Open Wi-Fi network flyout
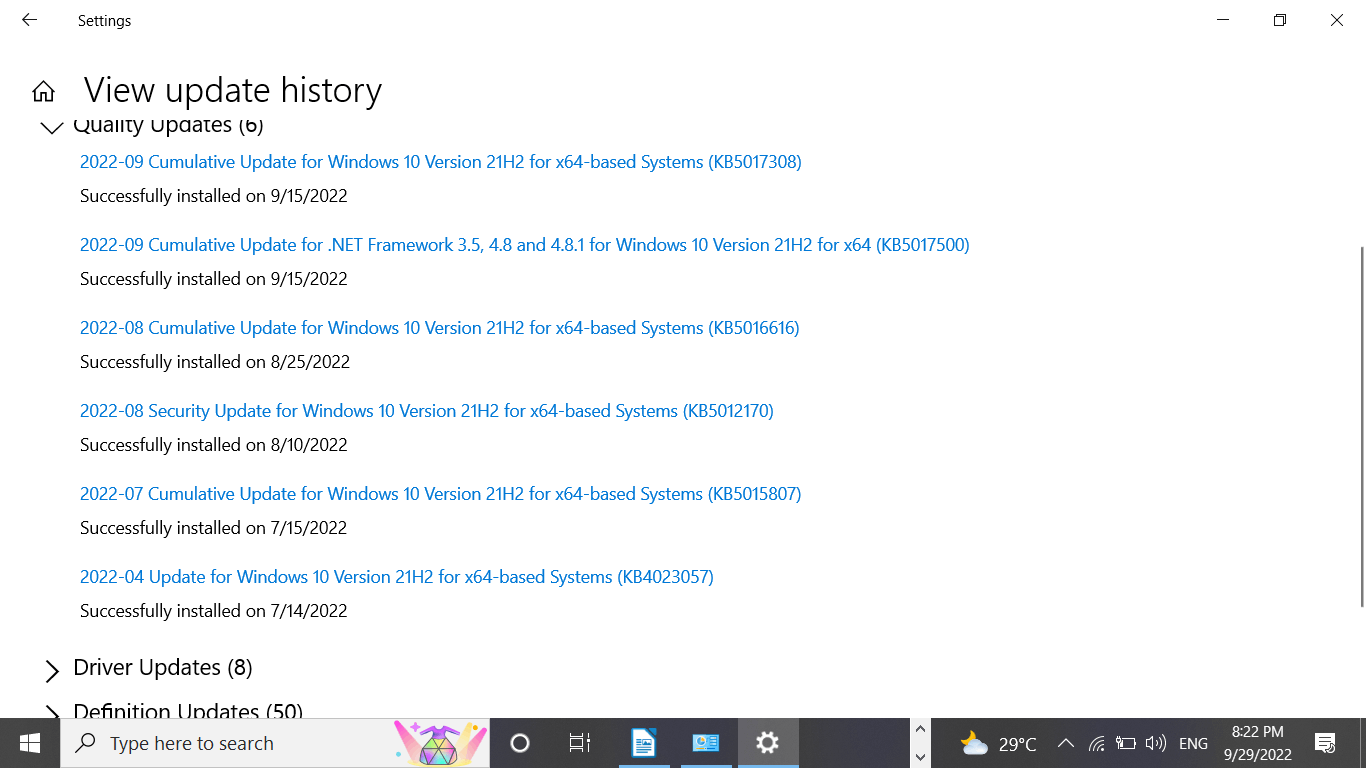Image resolution: width=1366 pixels, height=768 pixels. point(1097,743)
